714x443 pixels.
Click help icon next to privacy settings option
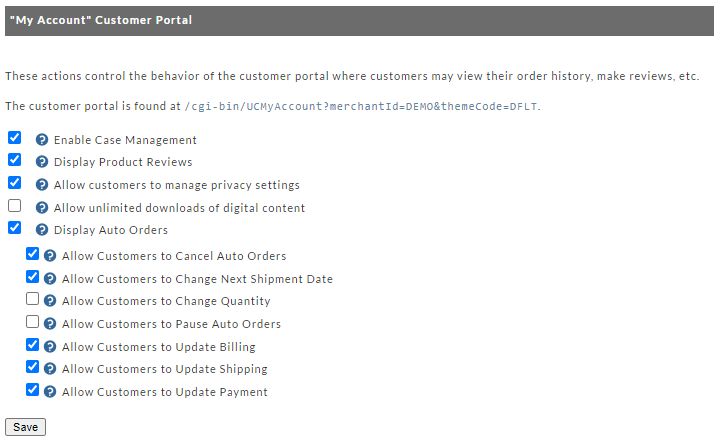point(42,185)
